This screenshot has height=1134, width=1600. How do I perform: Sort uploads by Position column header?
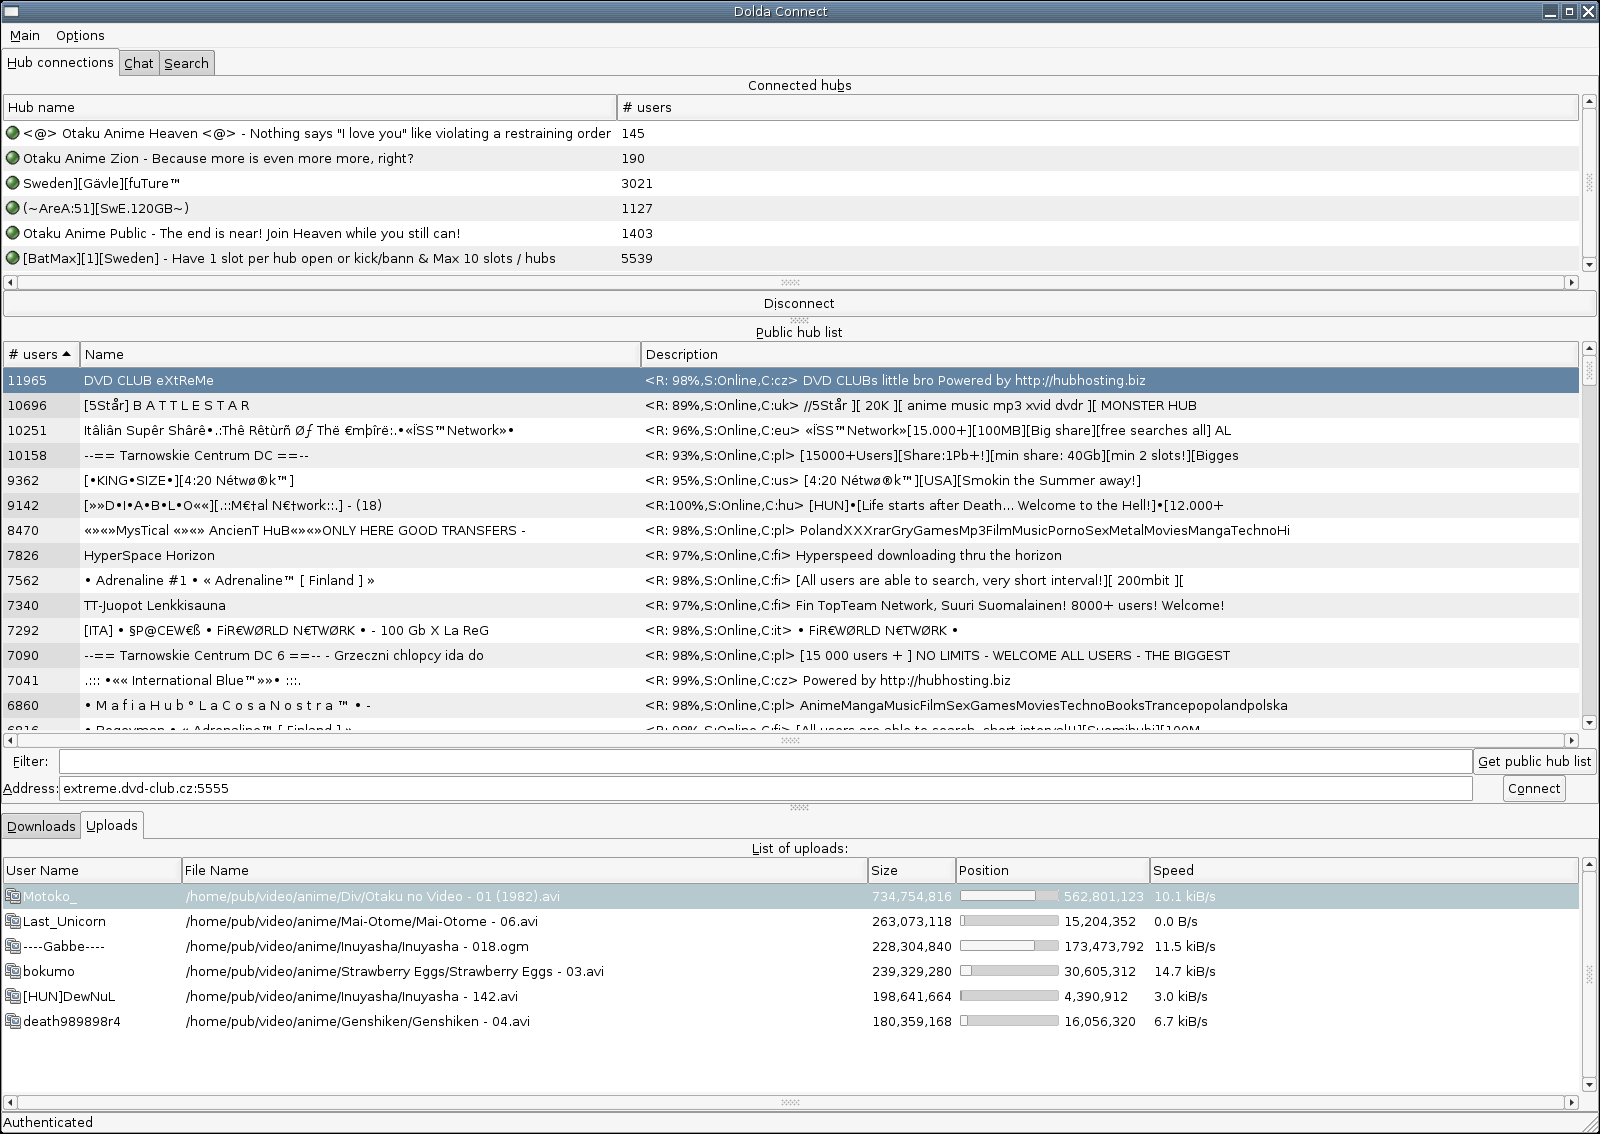(x=1052, y=870)
